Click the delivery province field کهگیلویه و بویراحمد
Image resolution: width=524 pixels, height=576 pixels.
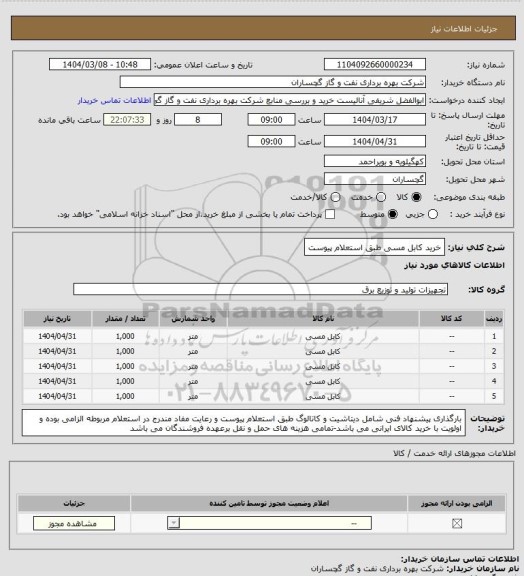(x=375, y=161)
